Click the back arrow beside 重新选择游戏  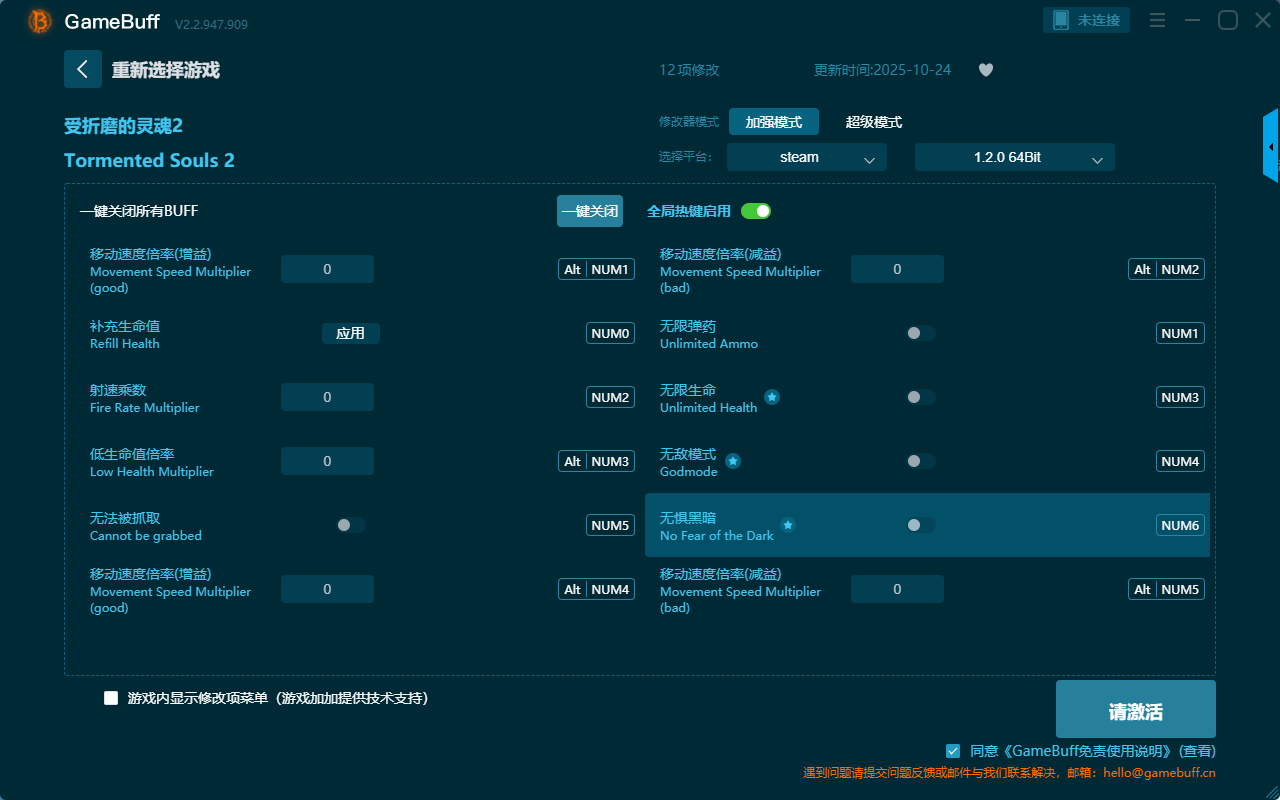83,69
